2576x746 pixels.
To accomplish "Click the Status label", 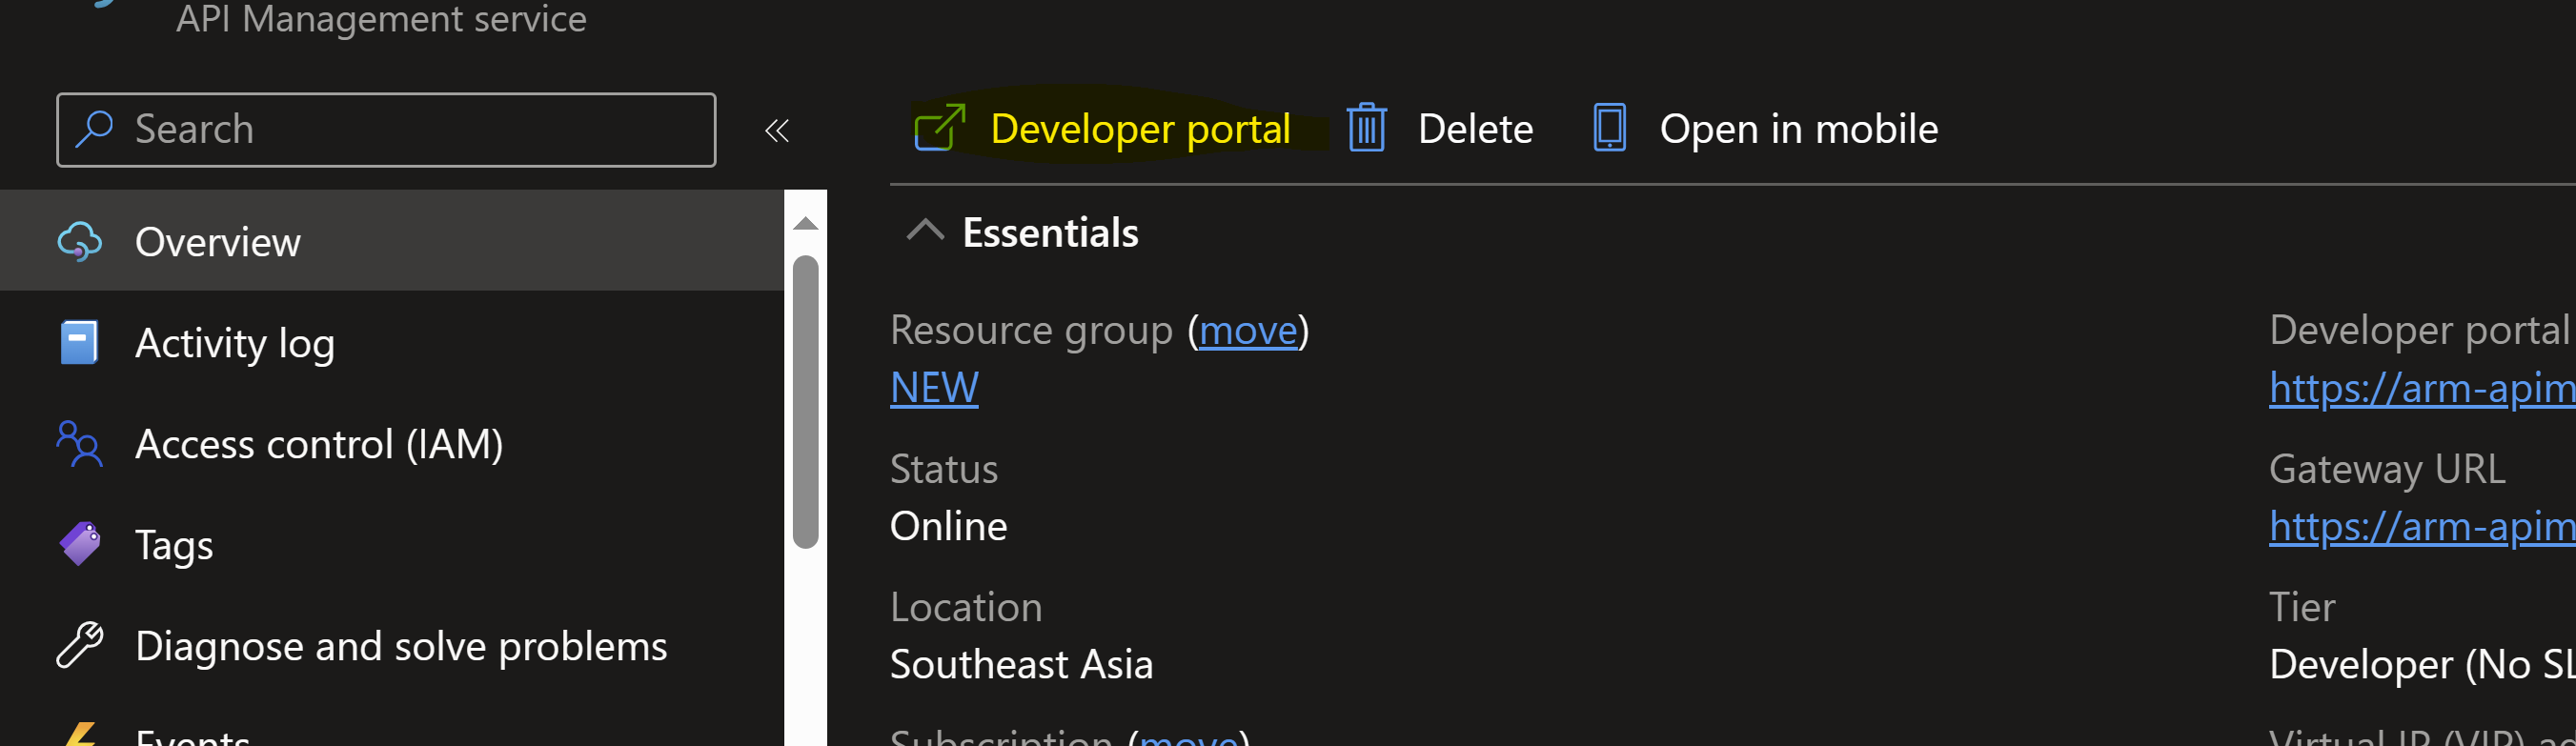I will pyautogui.click(x=944, y=469).
